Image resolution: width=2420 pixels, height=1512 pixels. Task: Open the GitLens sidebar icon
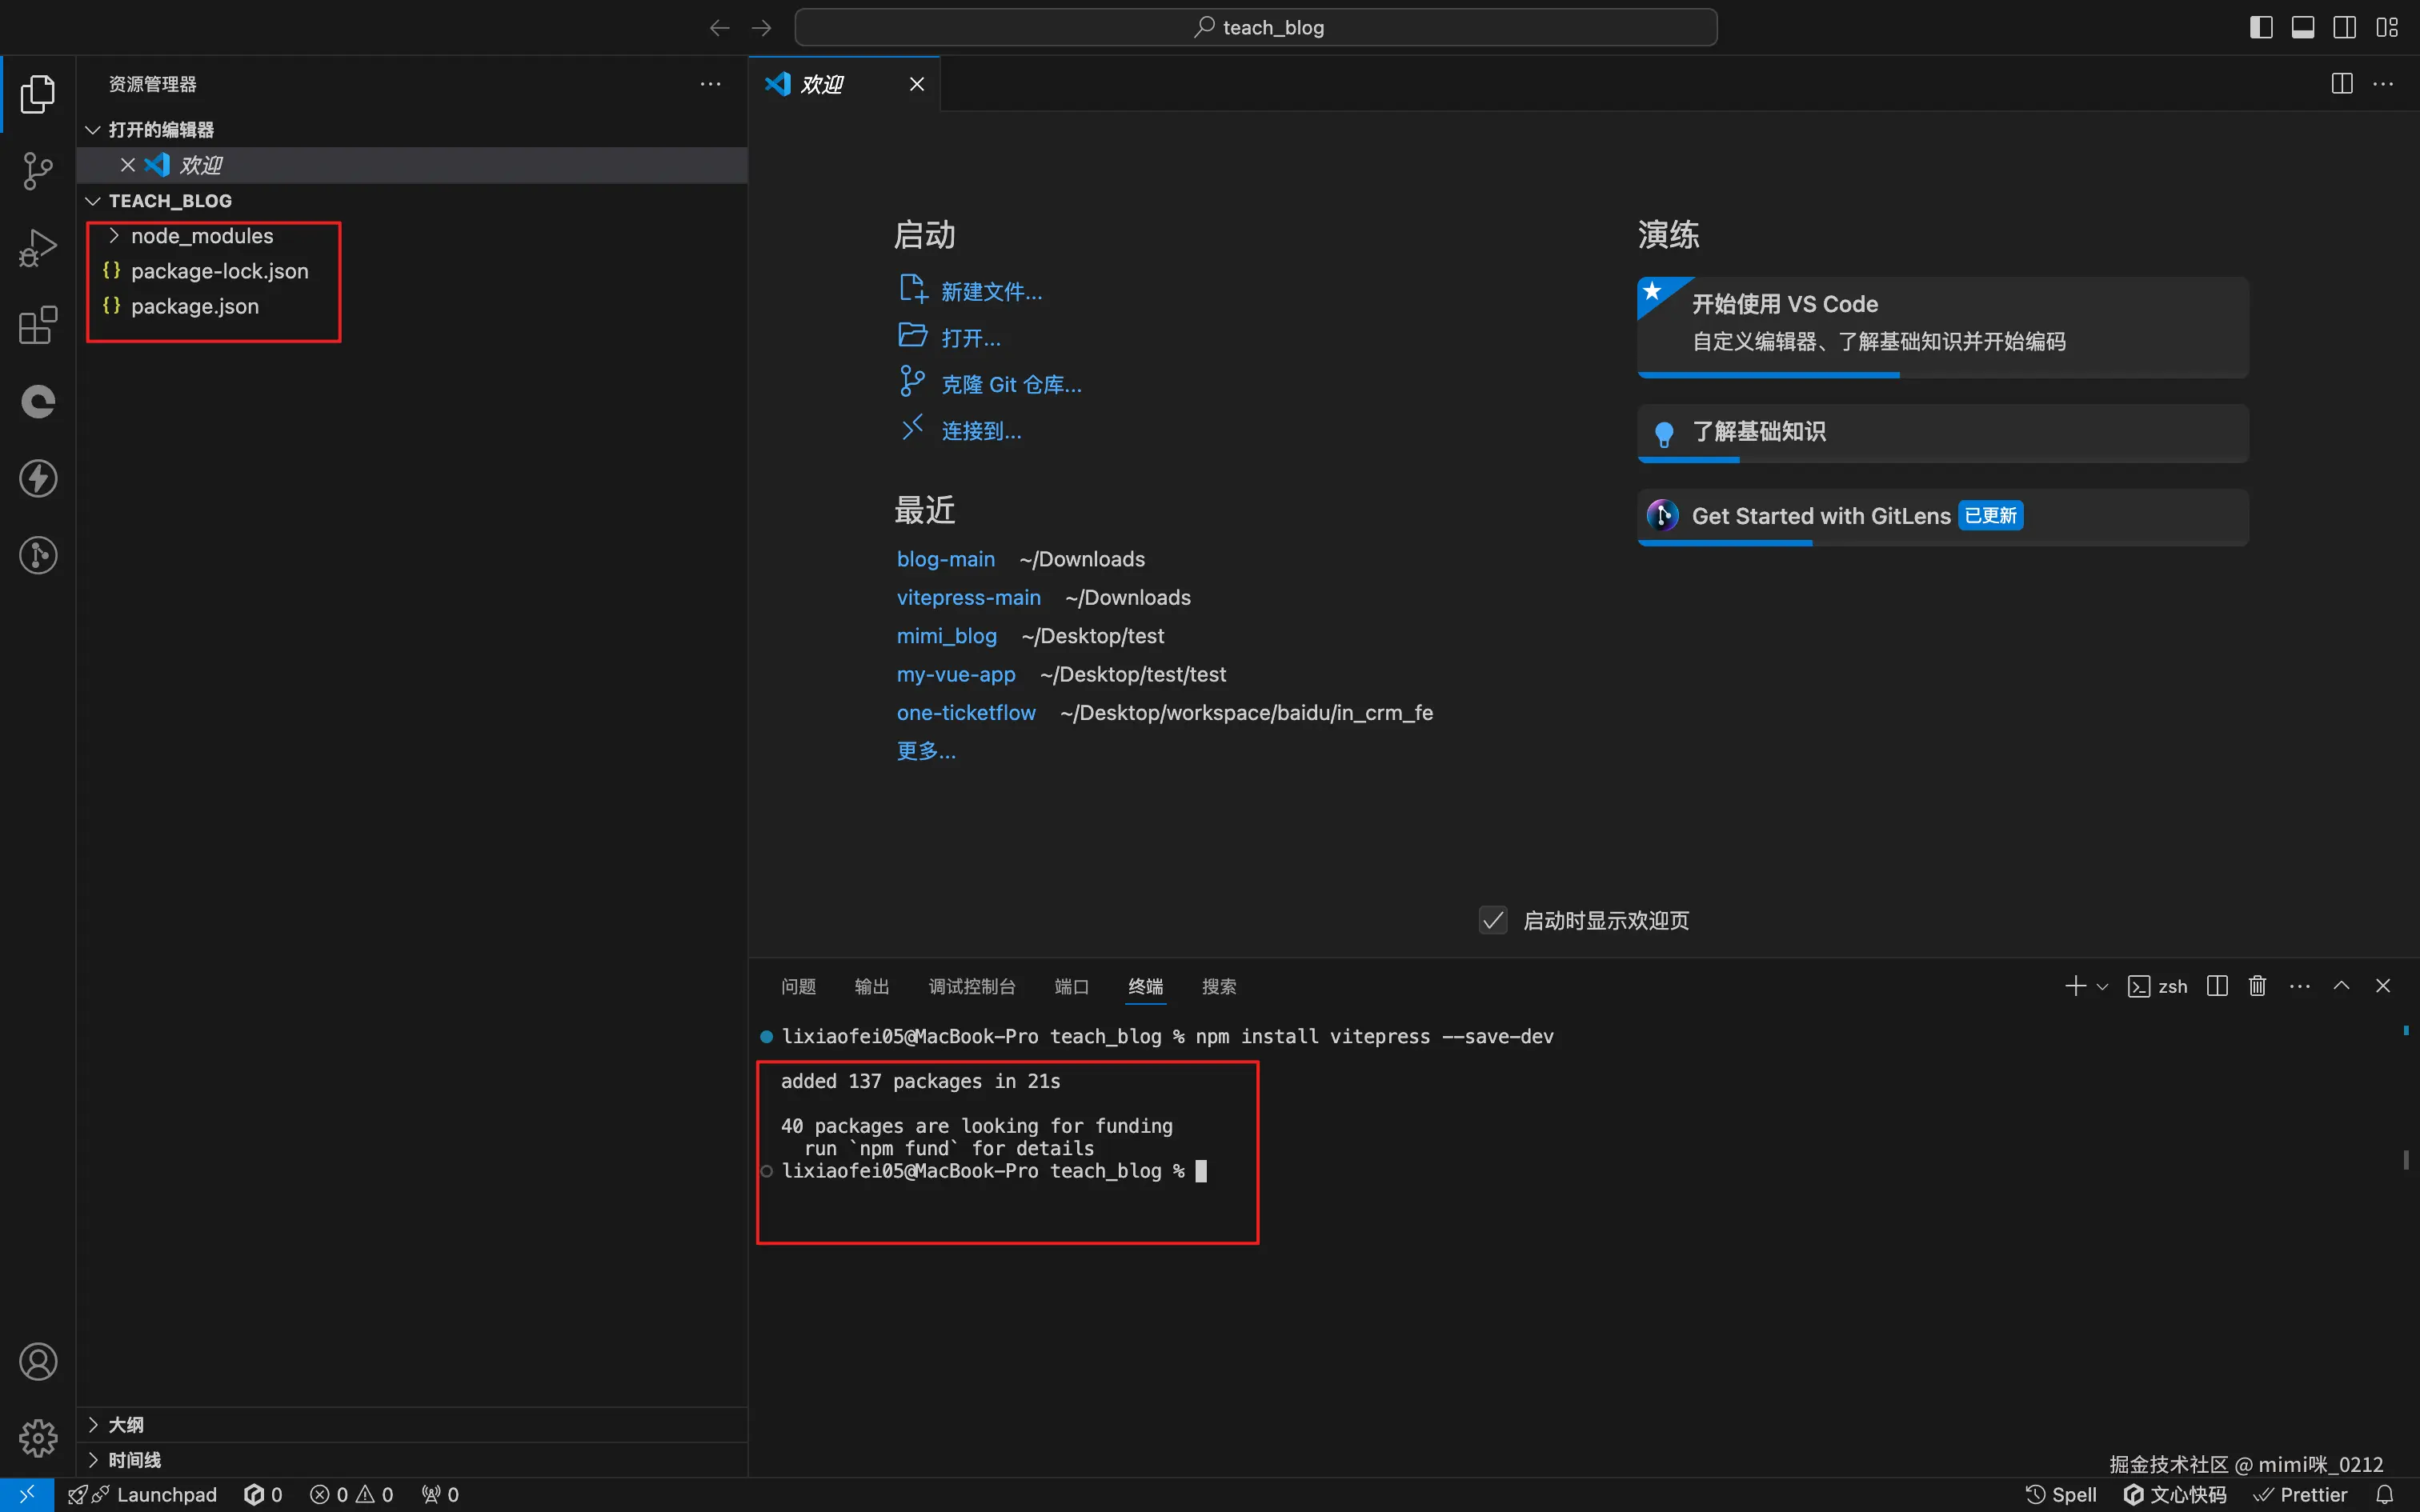tap(38, 555)
